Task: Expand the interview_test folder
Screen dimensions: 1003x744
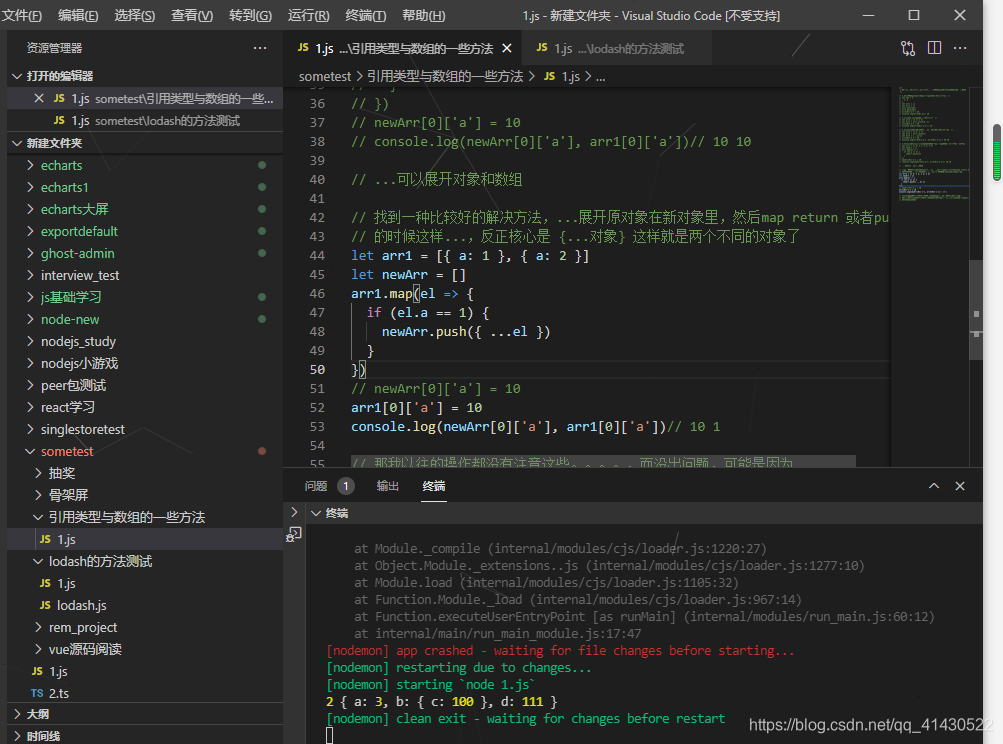Action: [x=145, y=275]
